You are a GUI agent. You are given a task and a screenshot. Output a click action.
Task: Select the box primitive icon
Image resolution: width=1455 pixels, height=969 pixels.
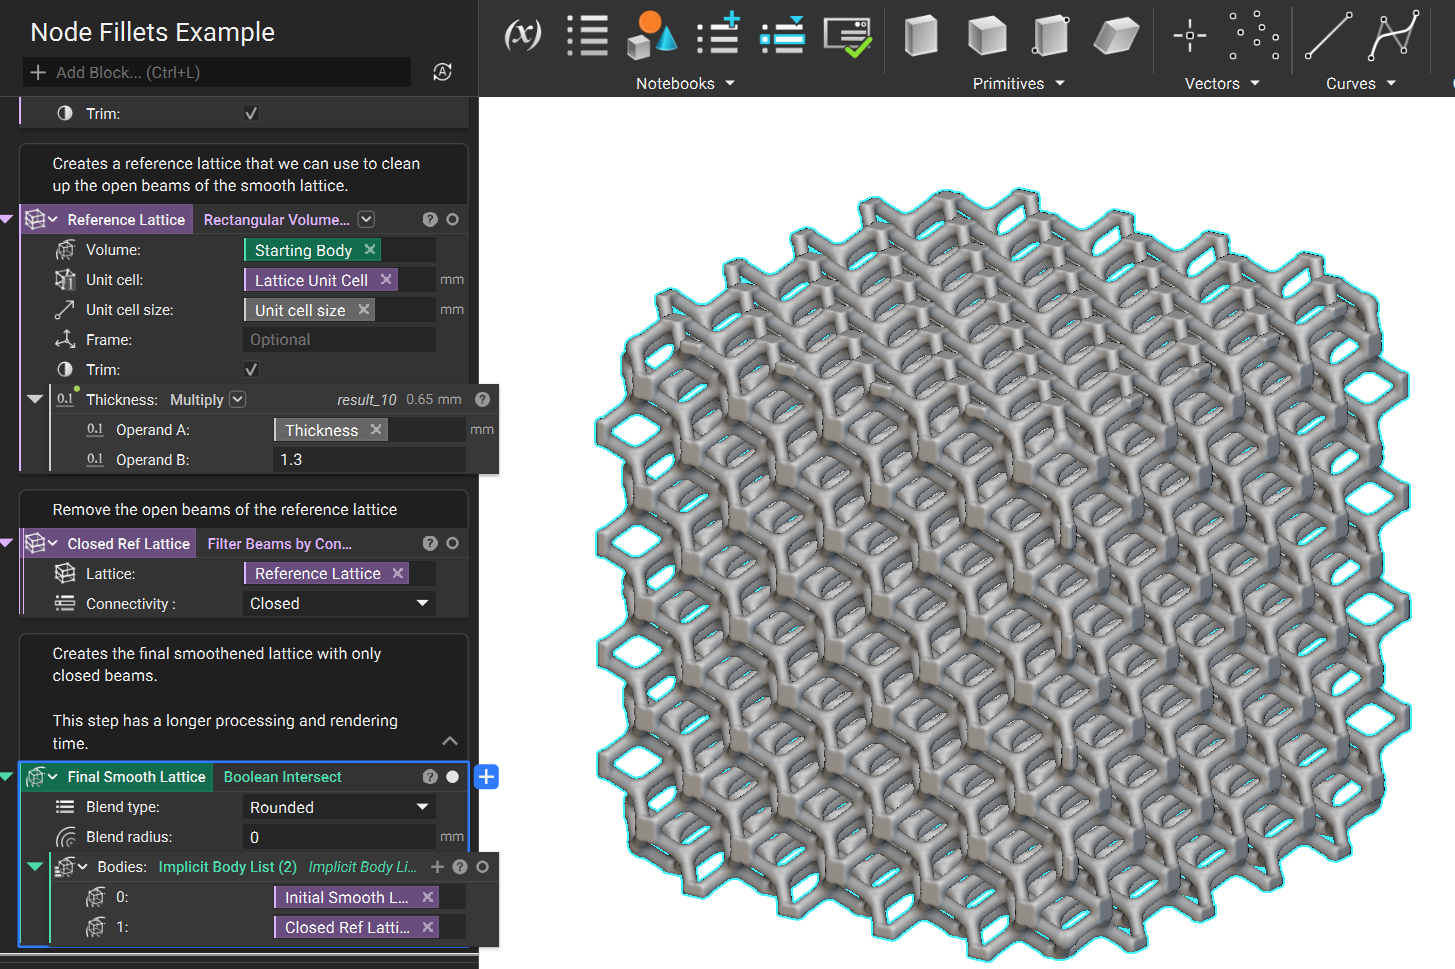(920, 36)
